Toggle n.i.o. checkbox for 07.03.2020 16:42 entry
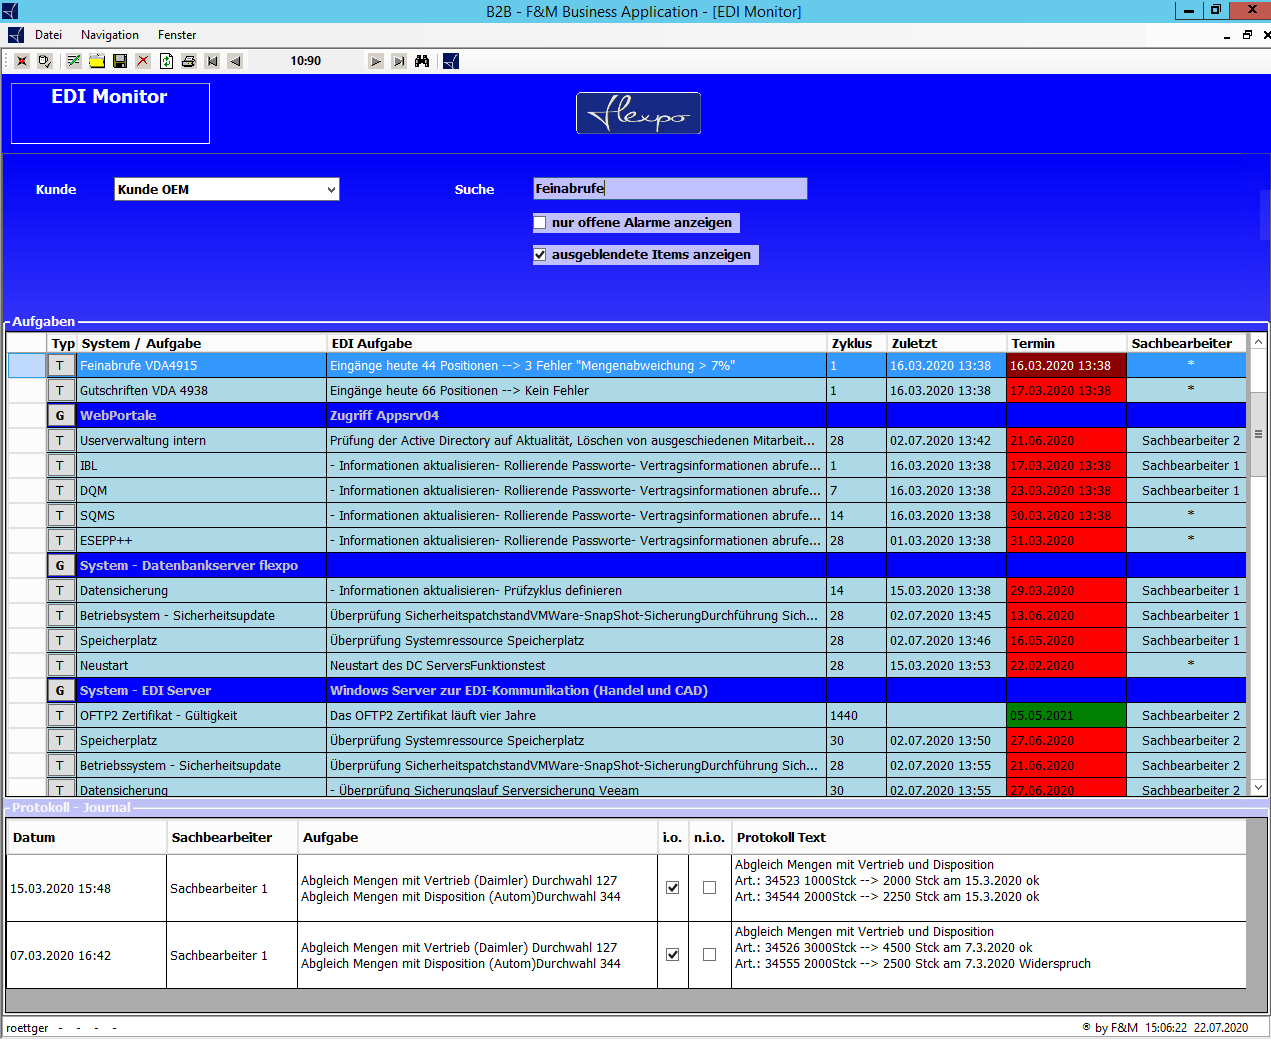1271x1040 pixels. 710,955
